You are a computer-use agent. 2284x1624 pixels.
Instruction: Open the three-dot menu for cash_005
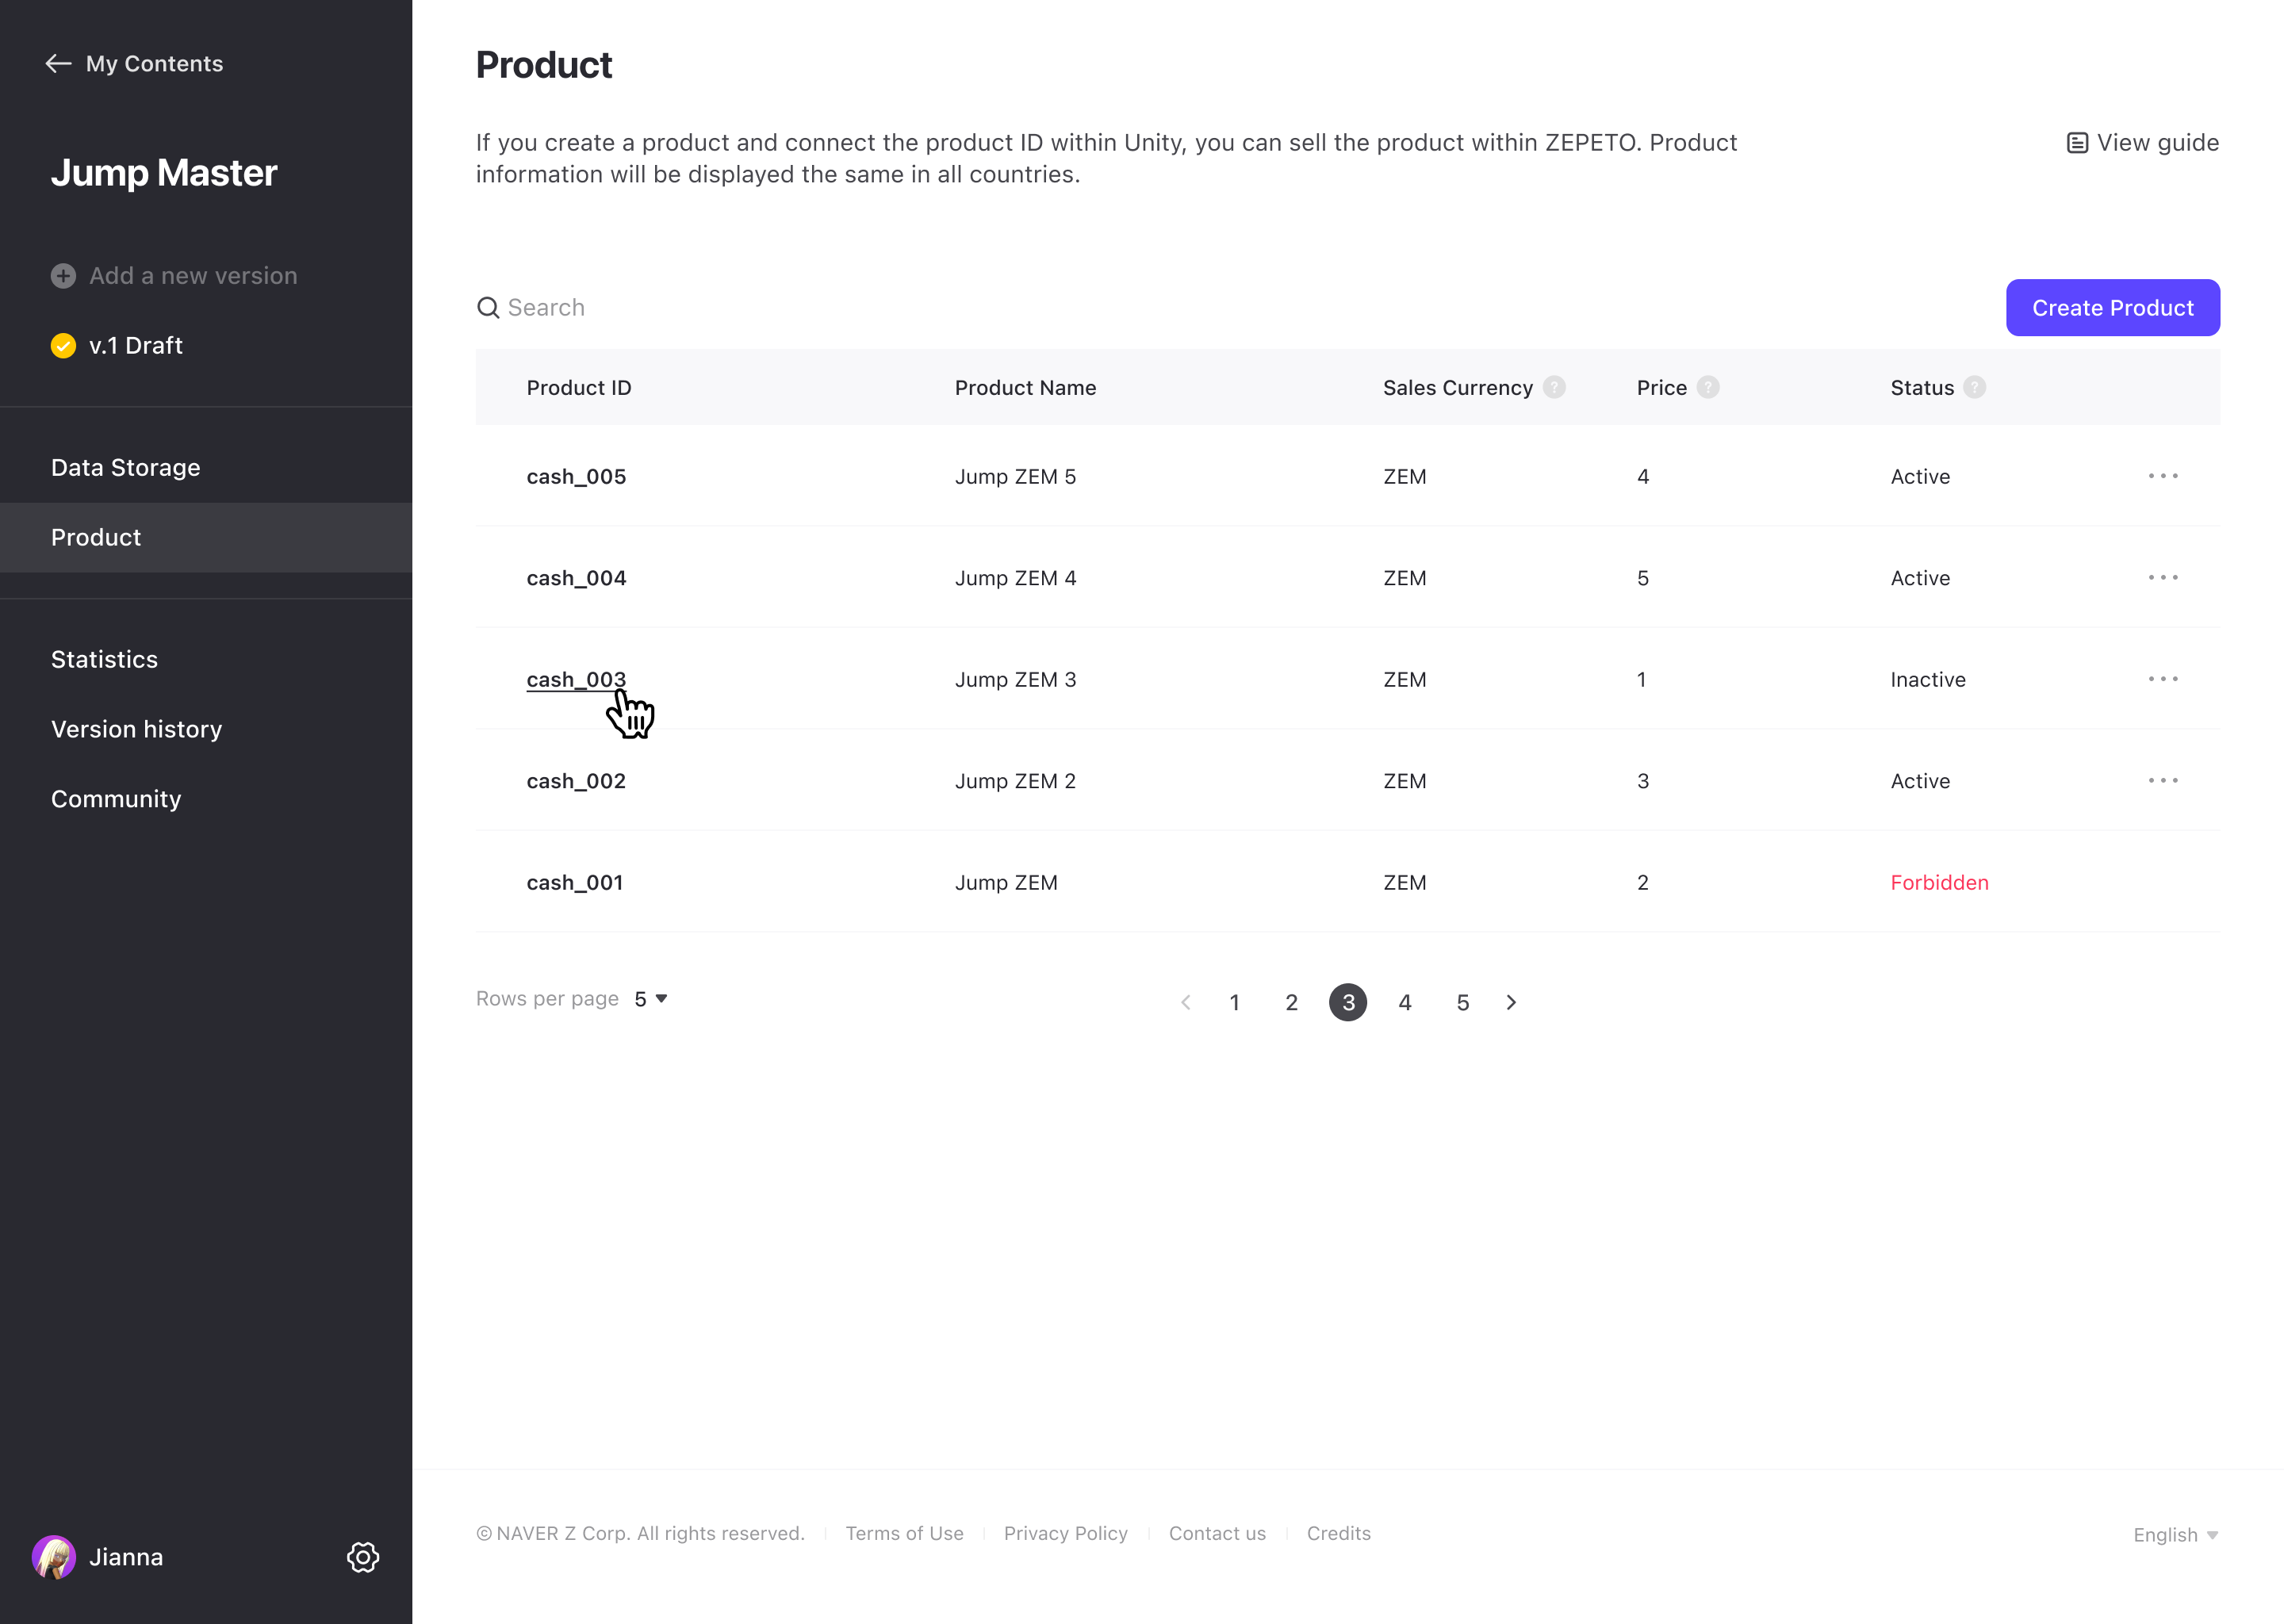(2162, 476)
